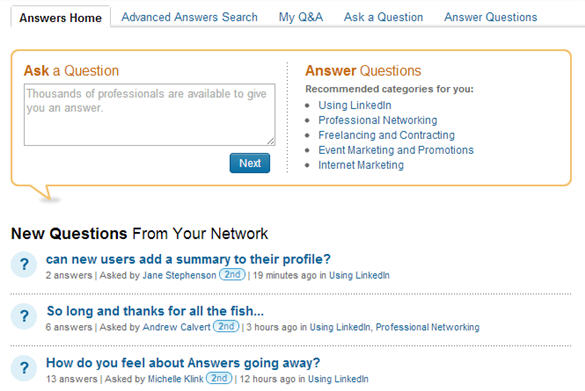Click the Next button
585x391 pixels.
point(250,163)
